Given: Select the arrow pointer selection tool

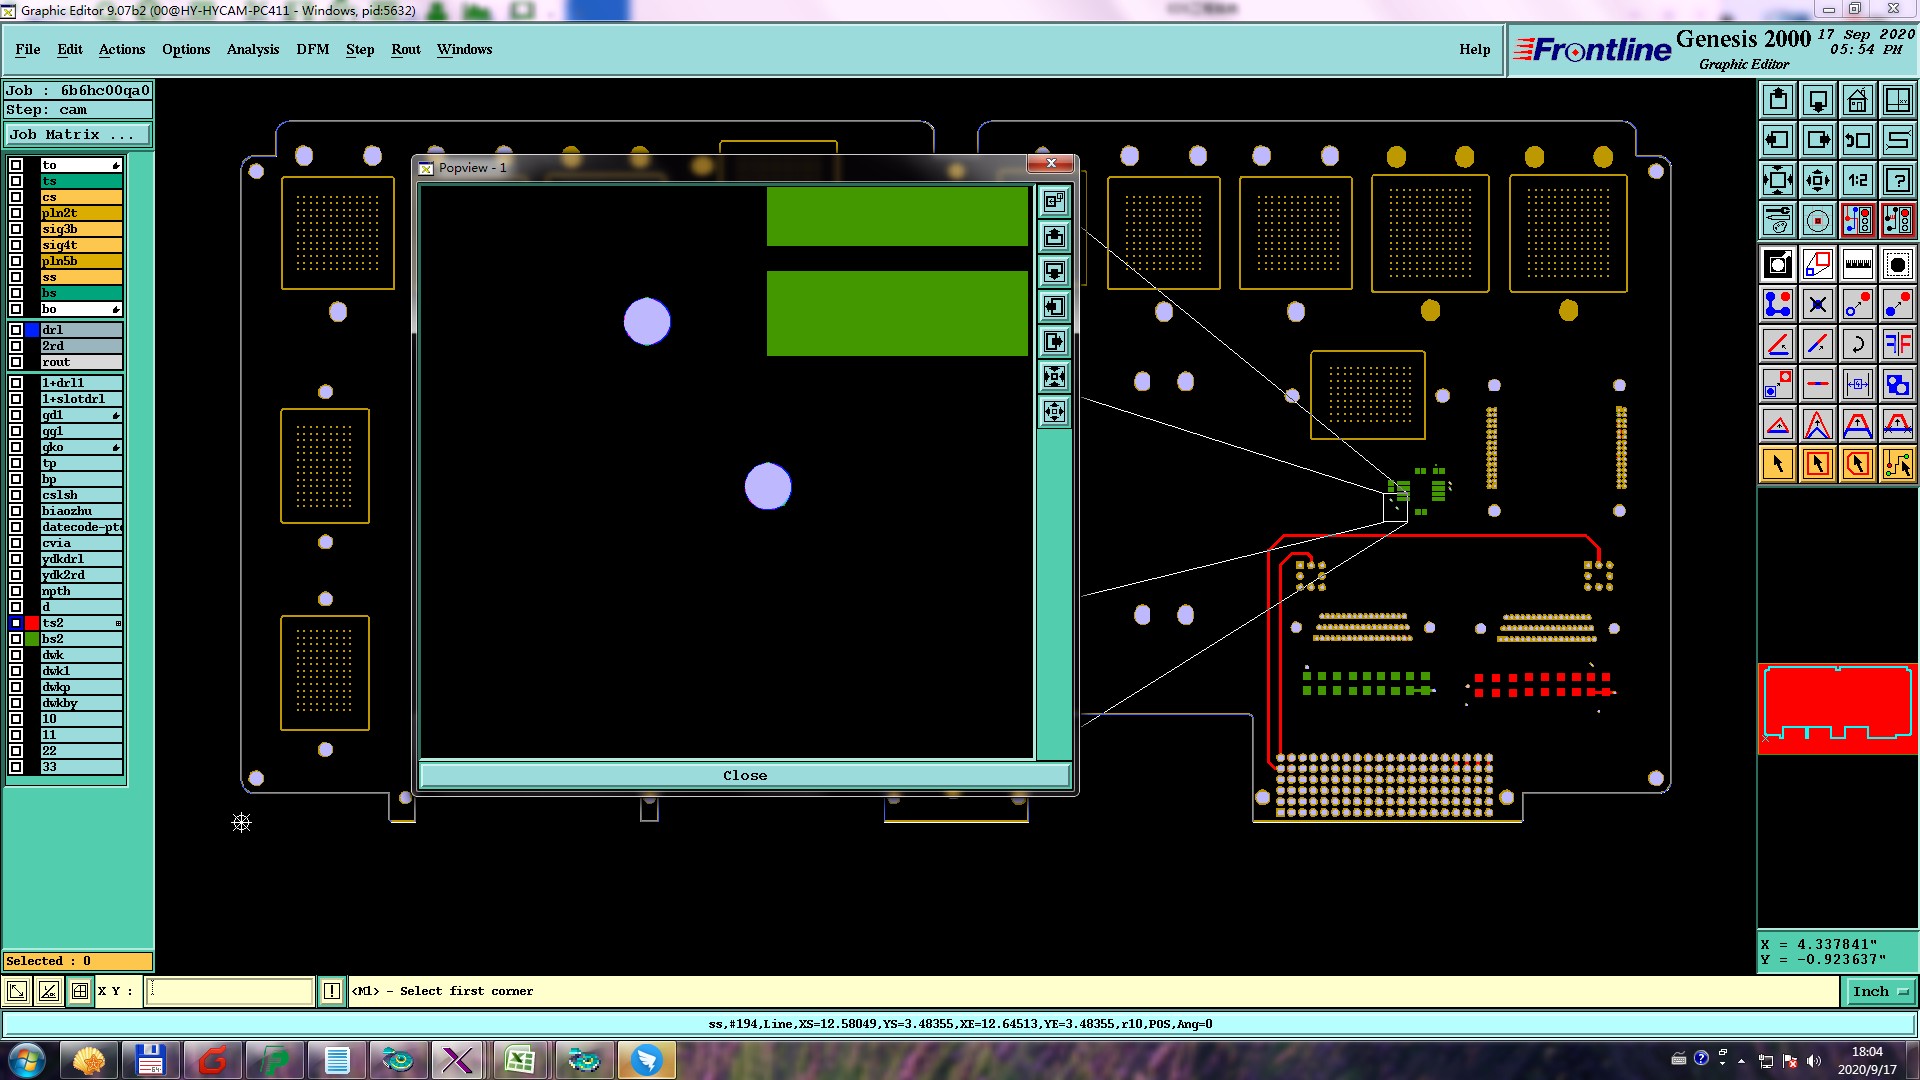Looking at the screenshot, I should click(x=1778, y=464).
